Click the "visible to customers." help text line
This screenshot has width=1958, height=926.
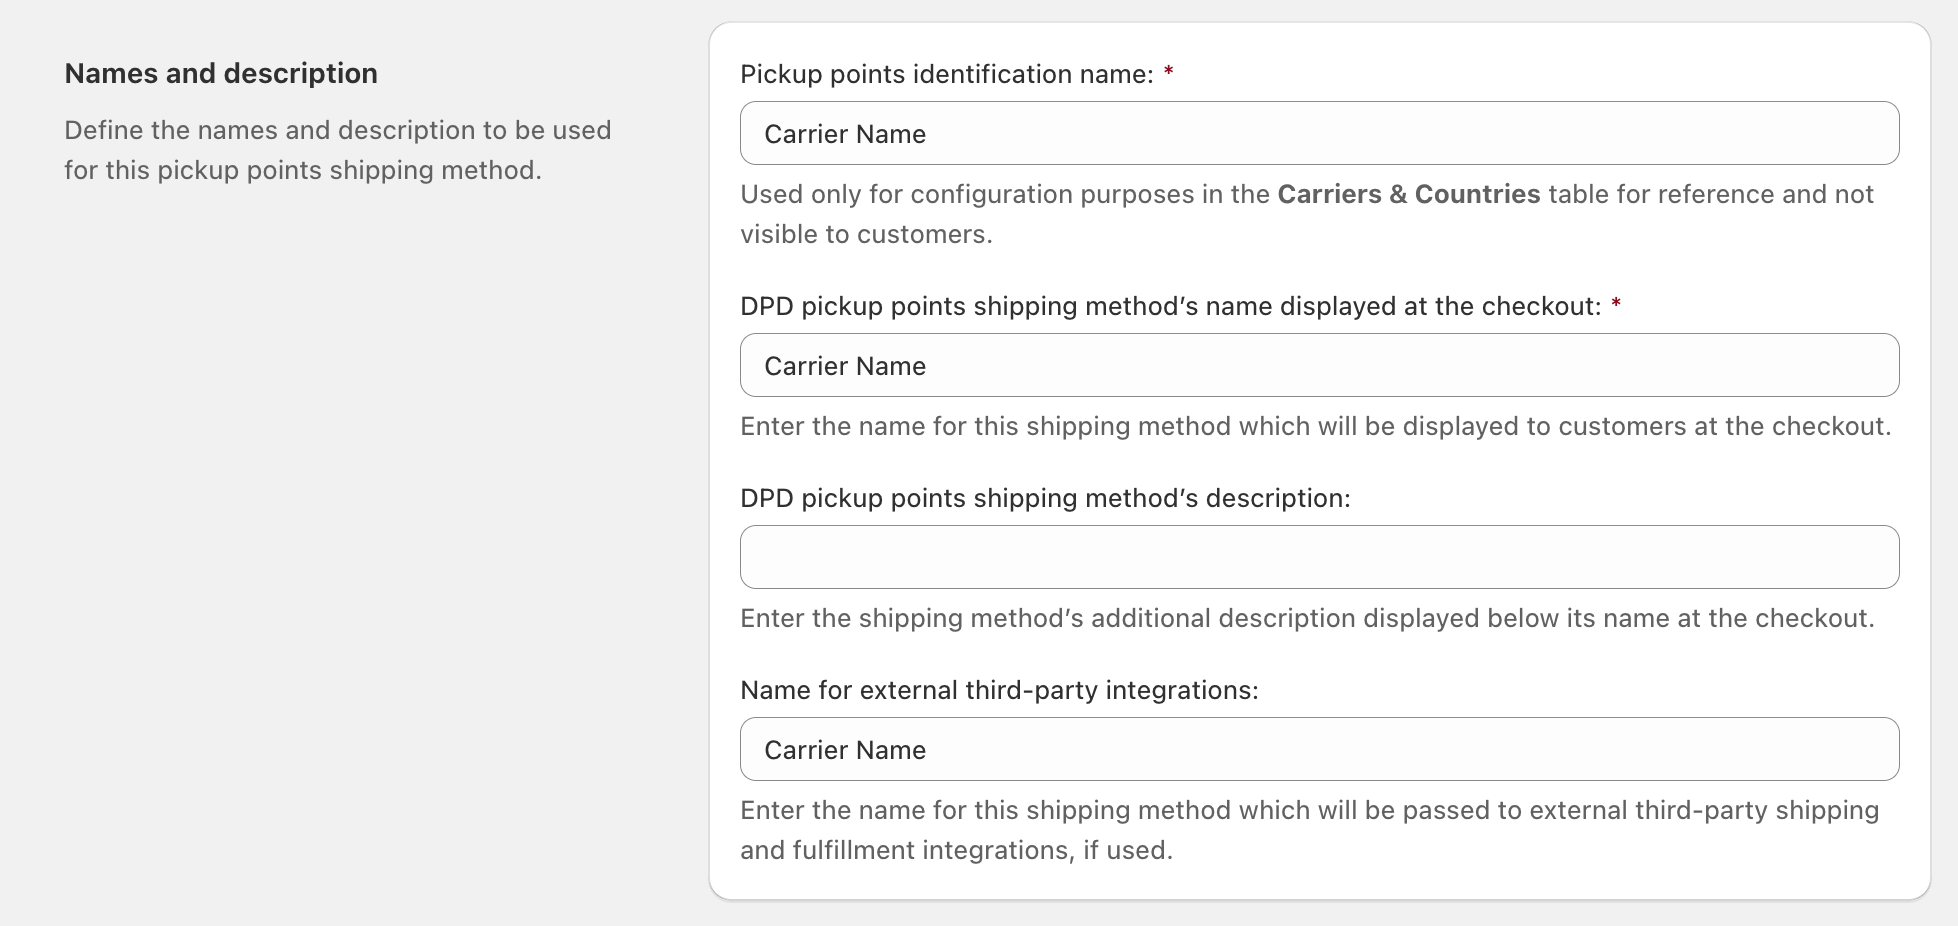pos(866,235)
